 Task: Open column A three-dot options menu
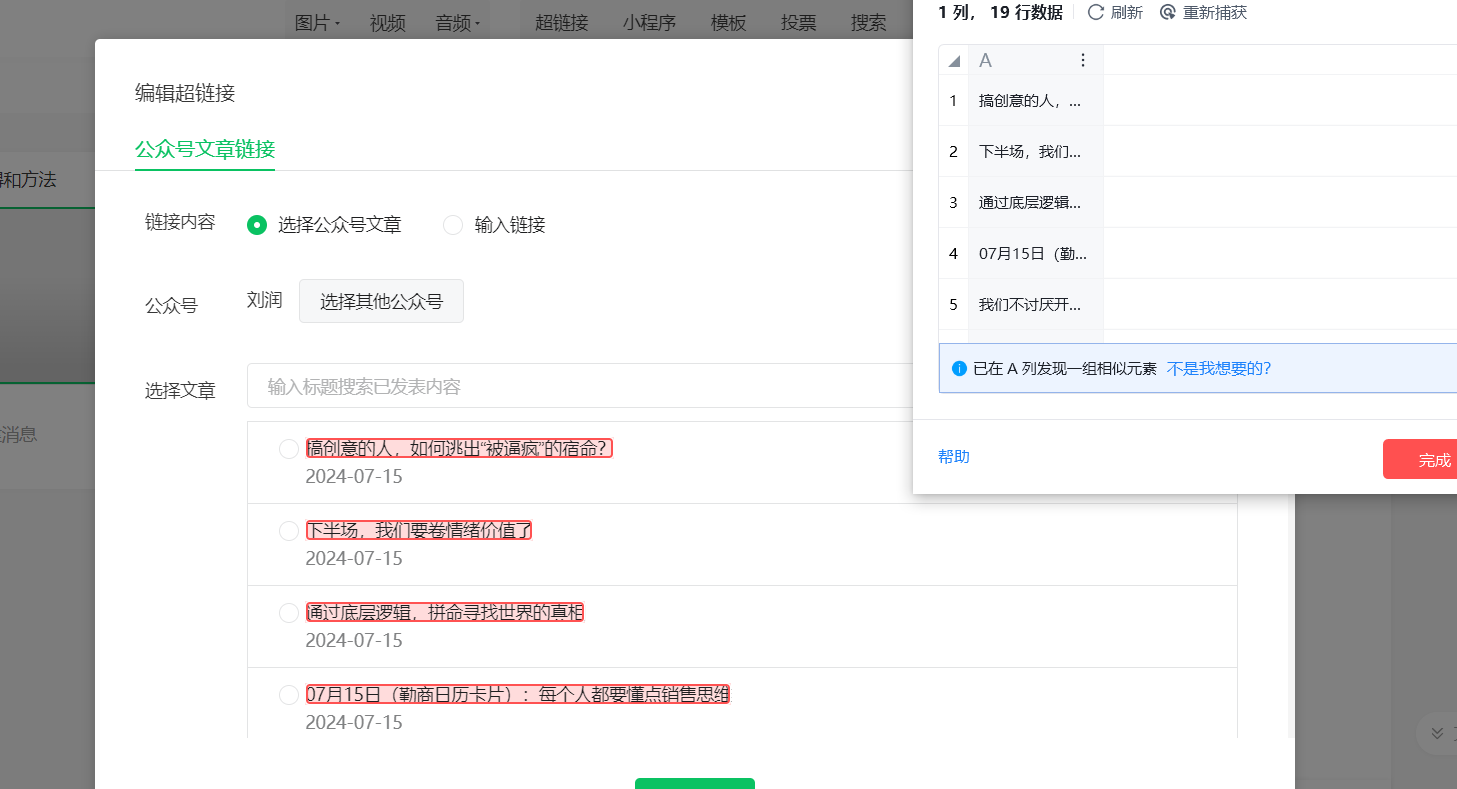coord(1082,61)
